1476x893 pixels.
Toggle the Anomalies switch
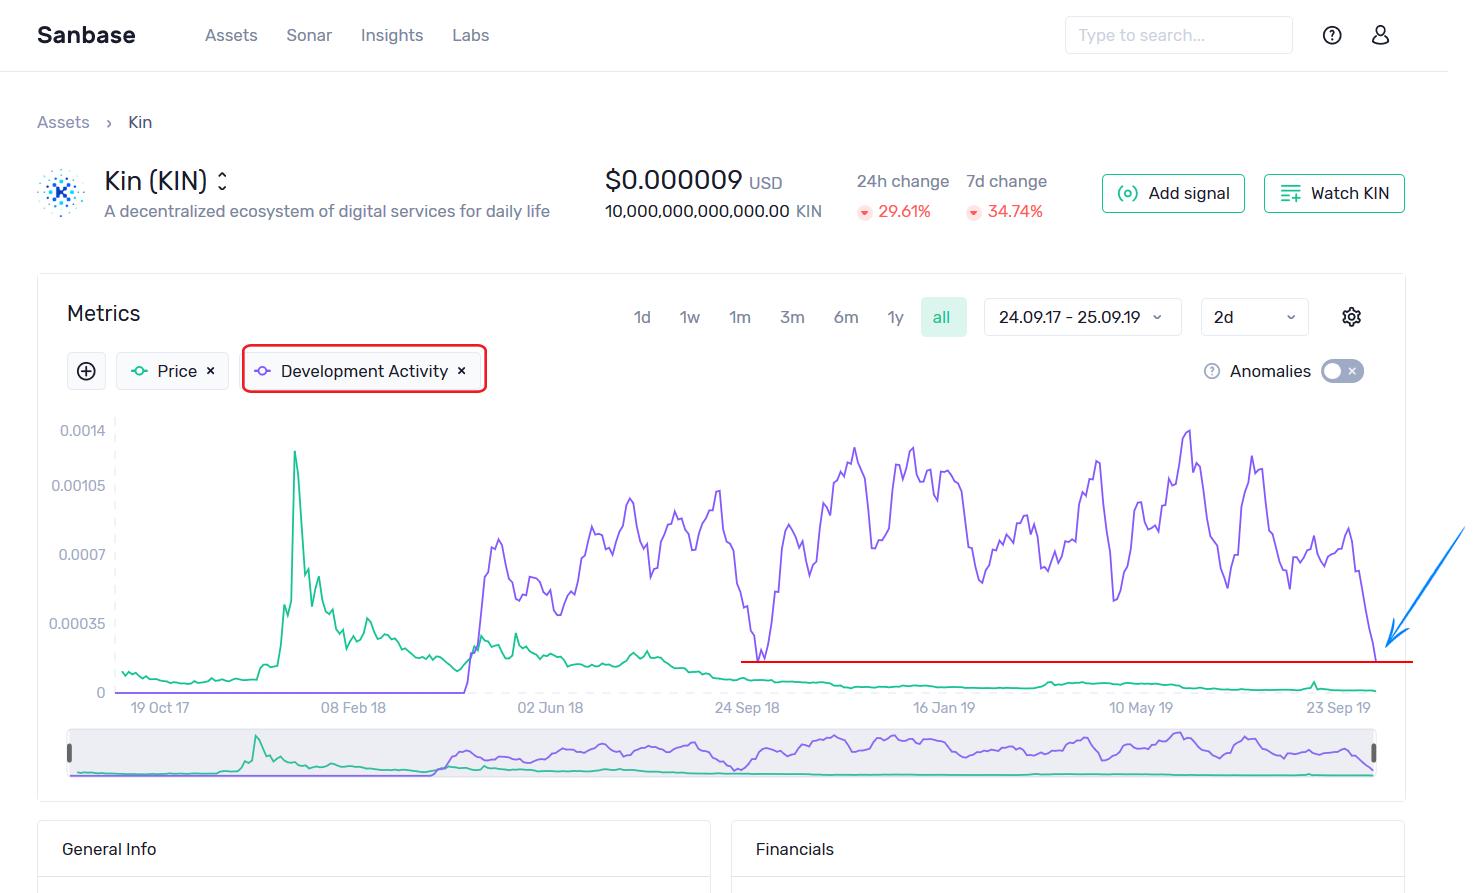[x=1342, y=371]
